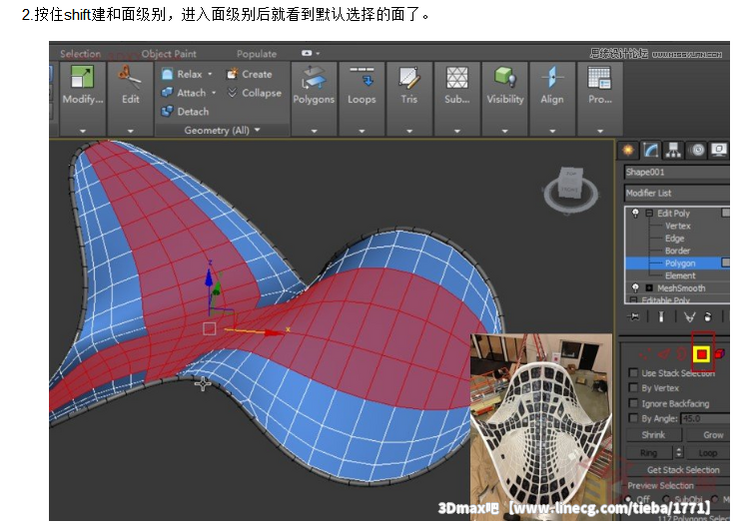Enable the Ignore Backfacing checkbox
The height and width of the screenshot is (527, 750).
[633, 403]
